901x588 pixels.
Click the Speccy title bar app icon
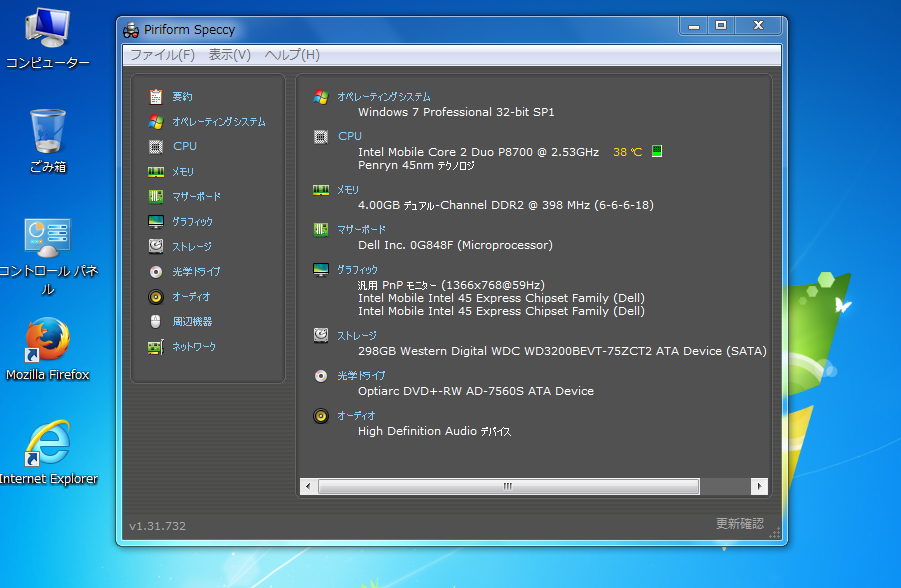click(x=131, y=30)
